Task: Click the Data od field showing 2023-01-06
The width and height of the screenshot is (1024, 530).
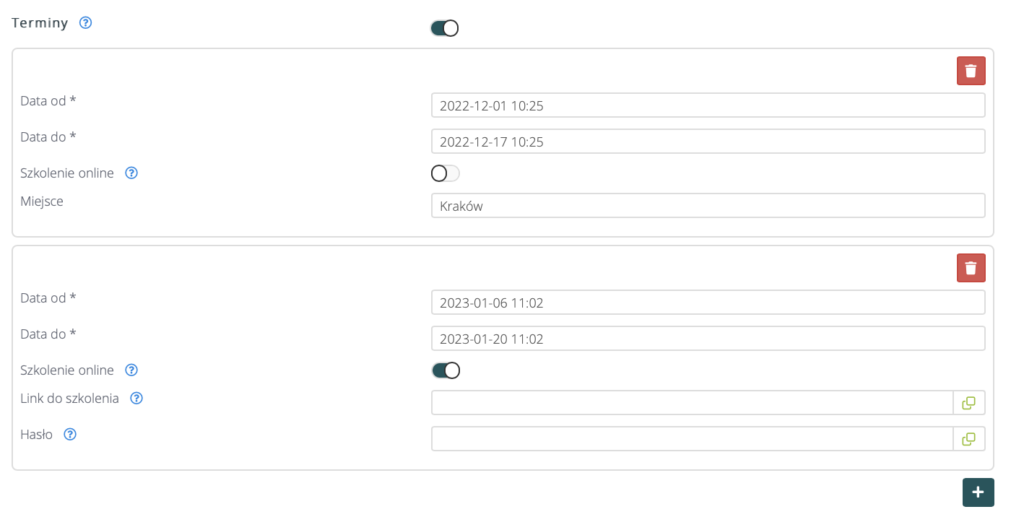Action: tap(707, 303)
